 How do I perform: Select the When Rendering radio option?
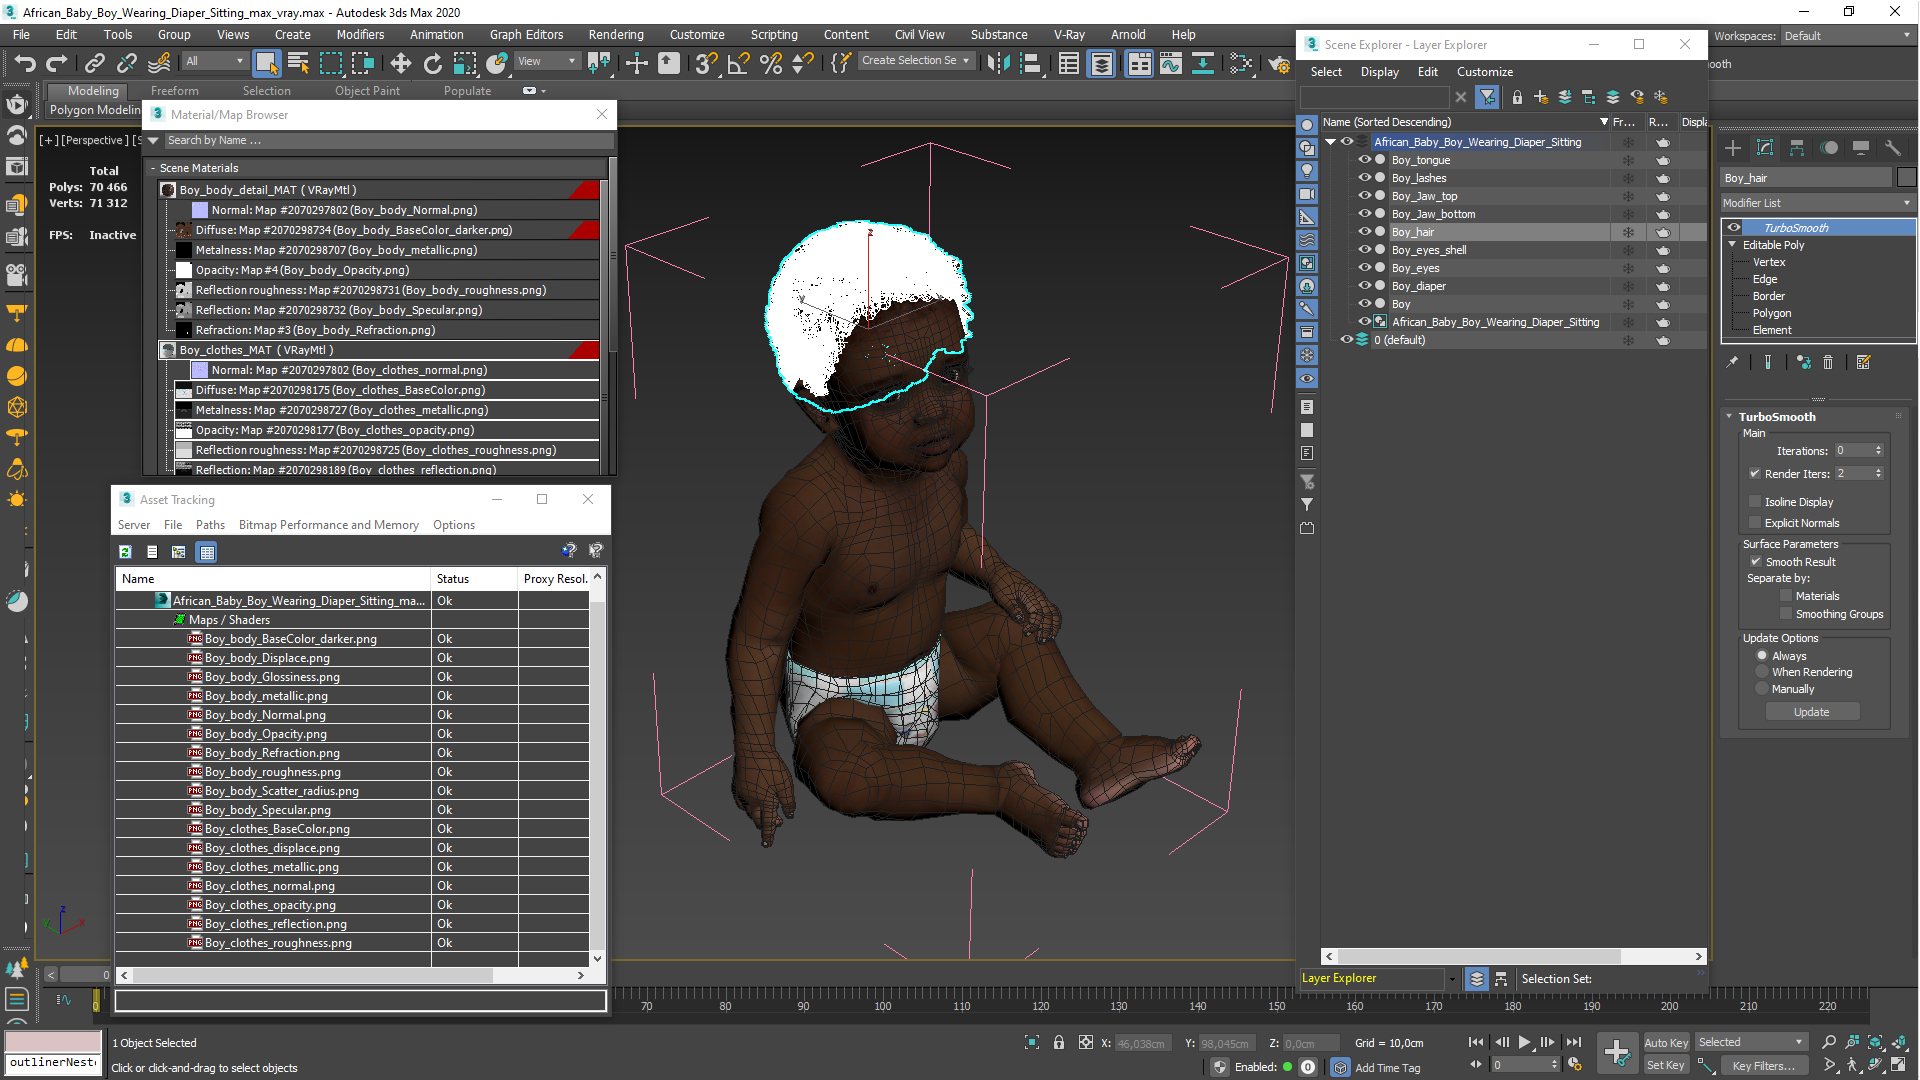pos(1762,673)
